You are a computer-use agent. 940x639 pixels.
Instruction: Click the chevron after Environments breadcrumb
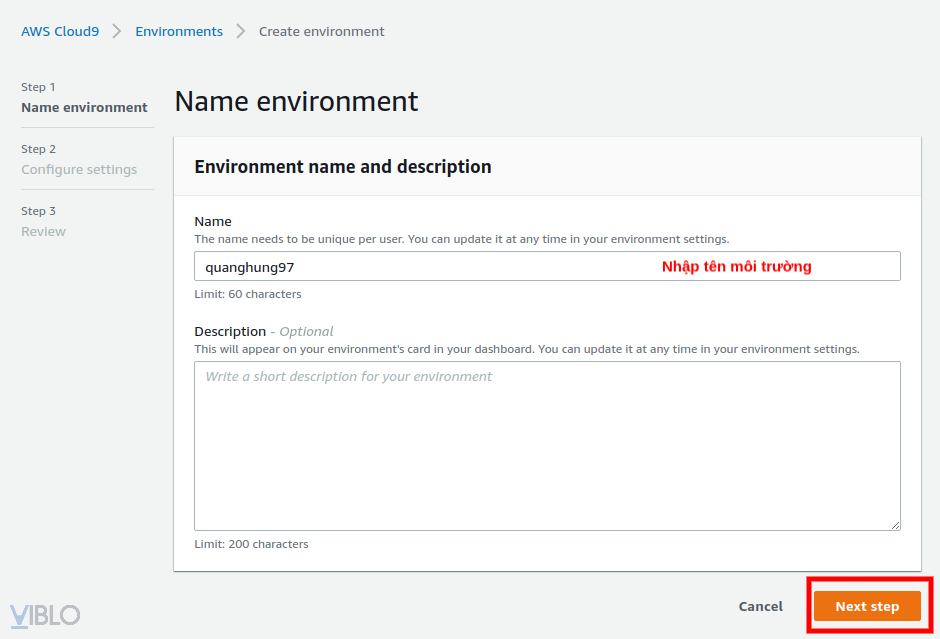241,31
